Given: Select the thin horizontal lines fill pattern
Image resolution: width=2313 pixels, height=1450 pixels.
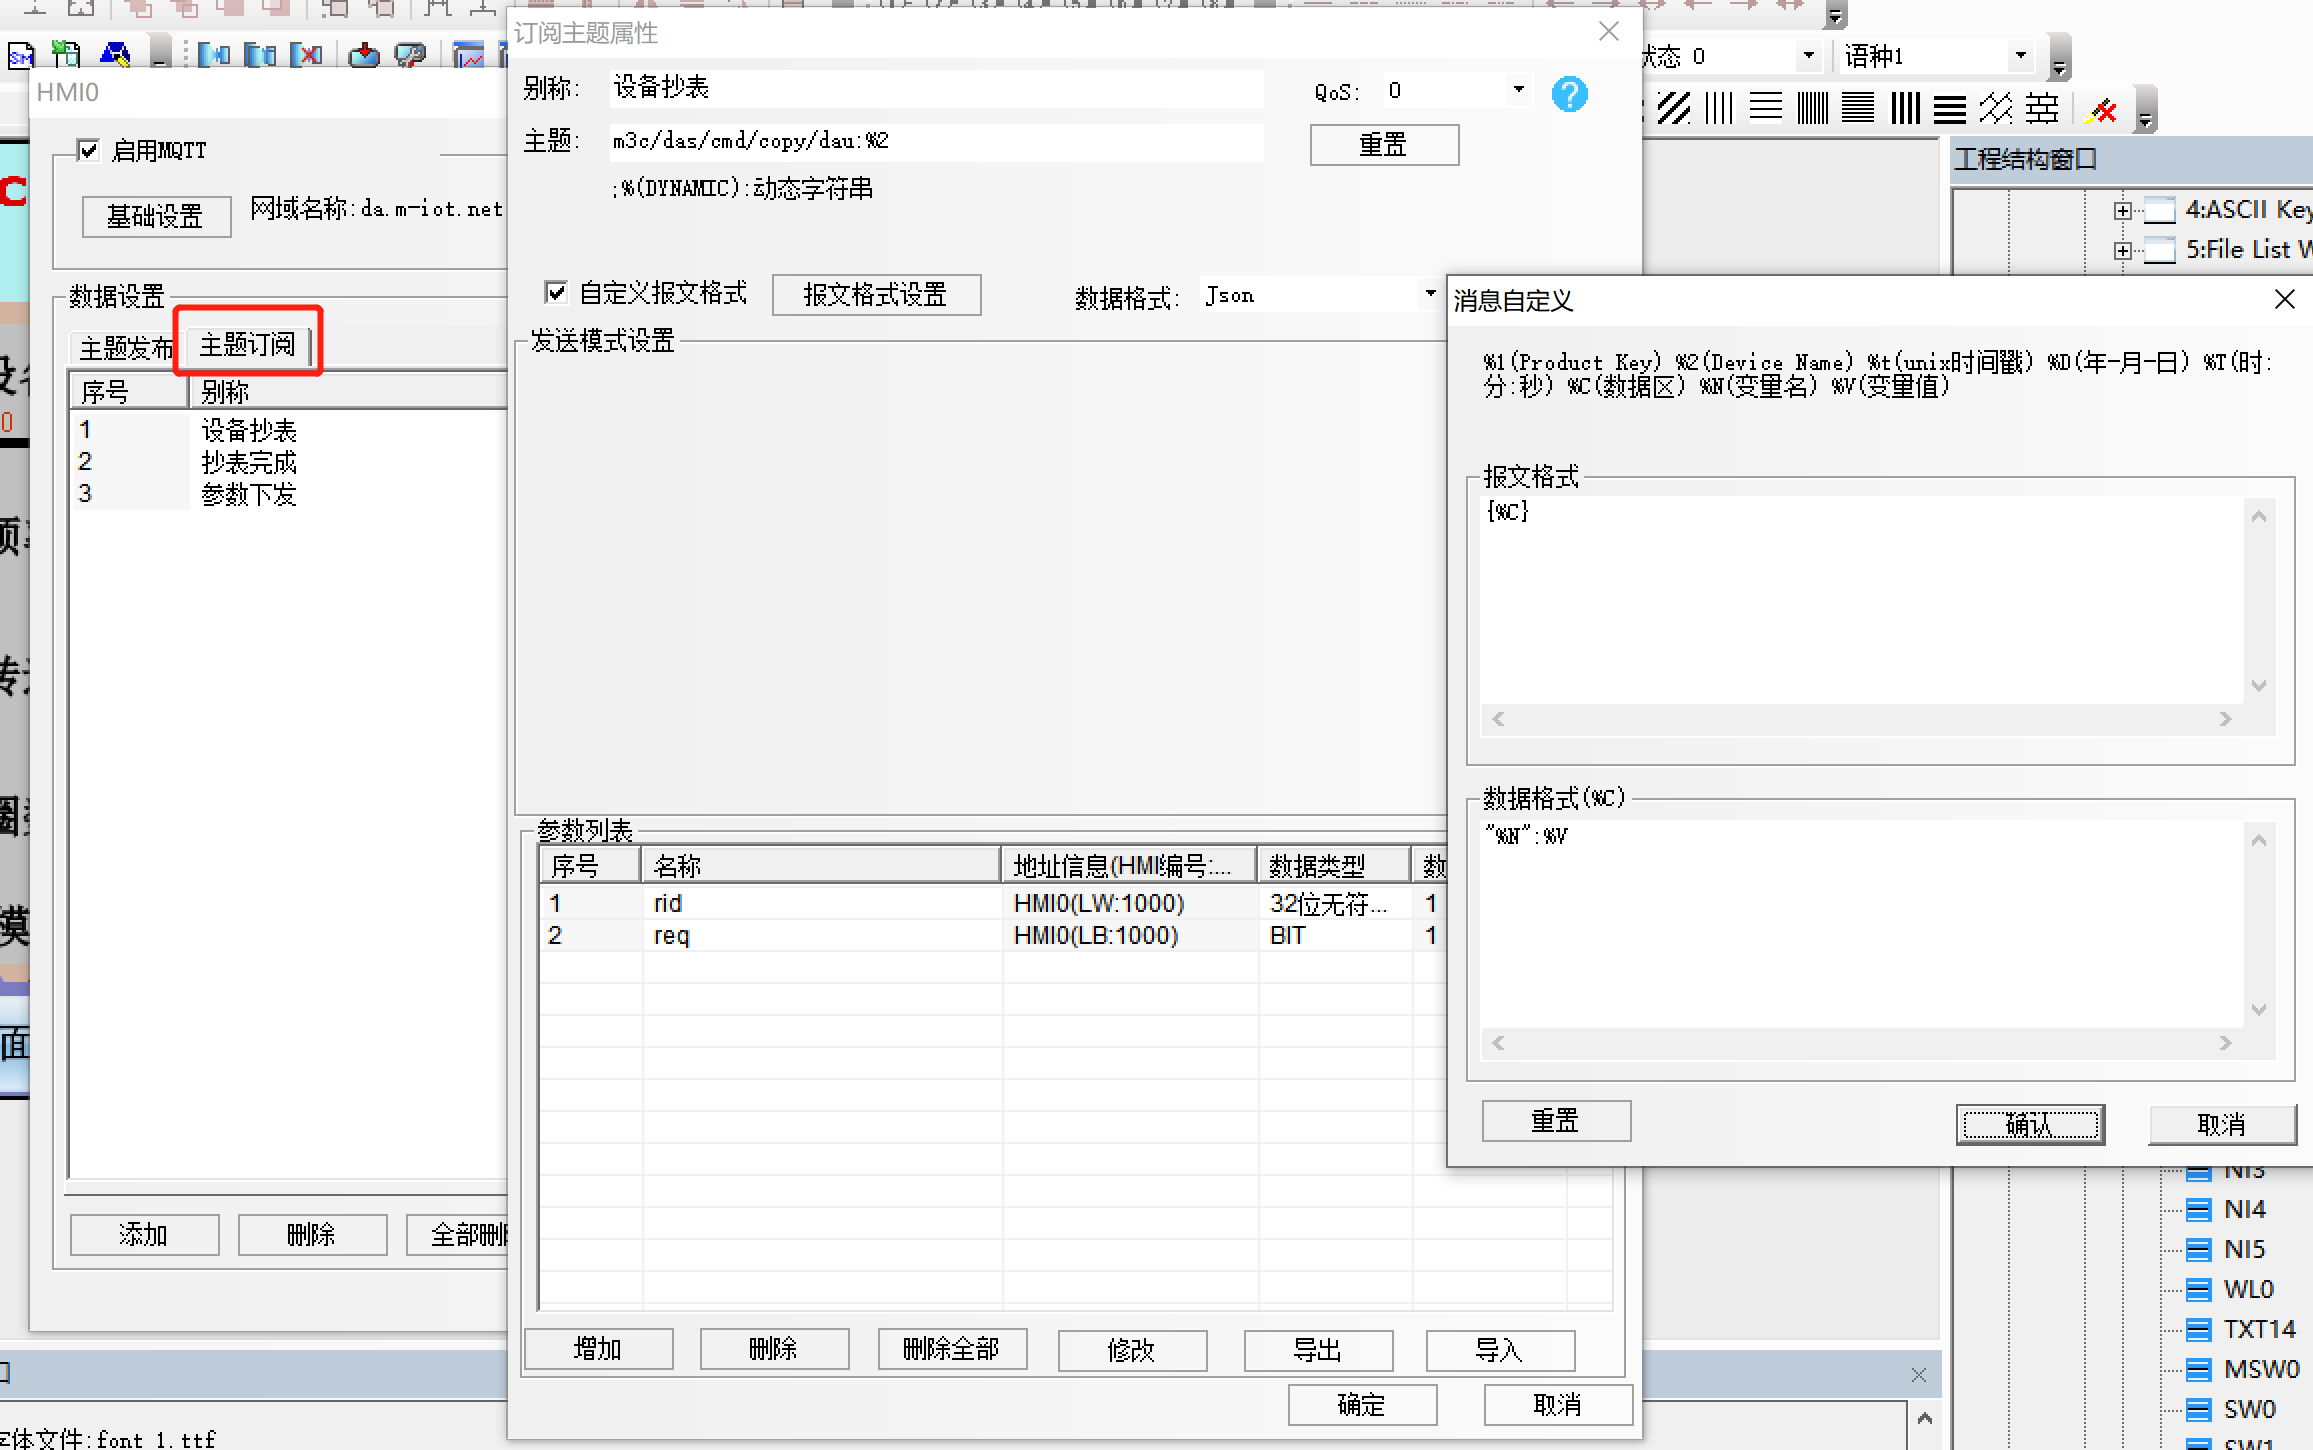Looking at the screenshot, I should click(1766, 108).
